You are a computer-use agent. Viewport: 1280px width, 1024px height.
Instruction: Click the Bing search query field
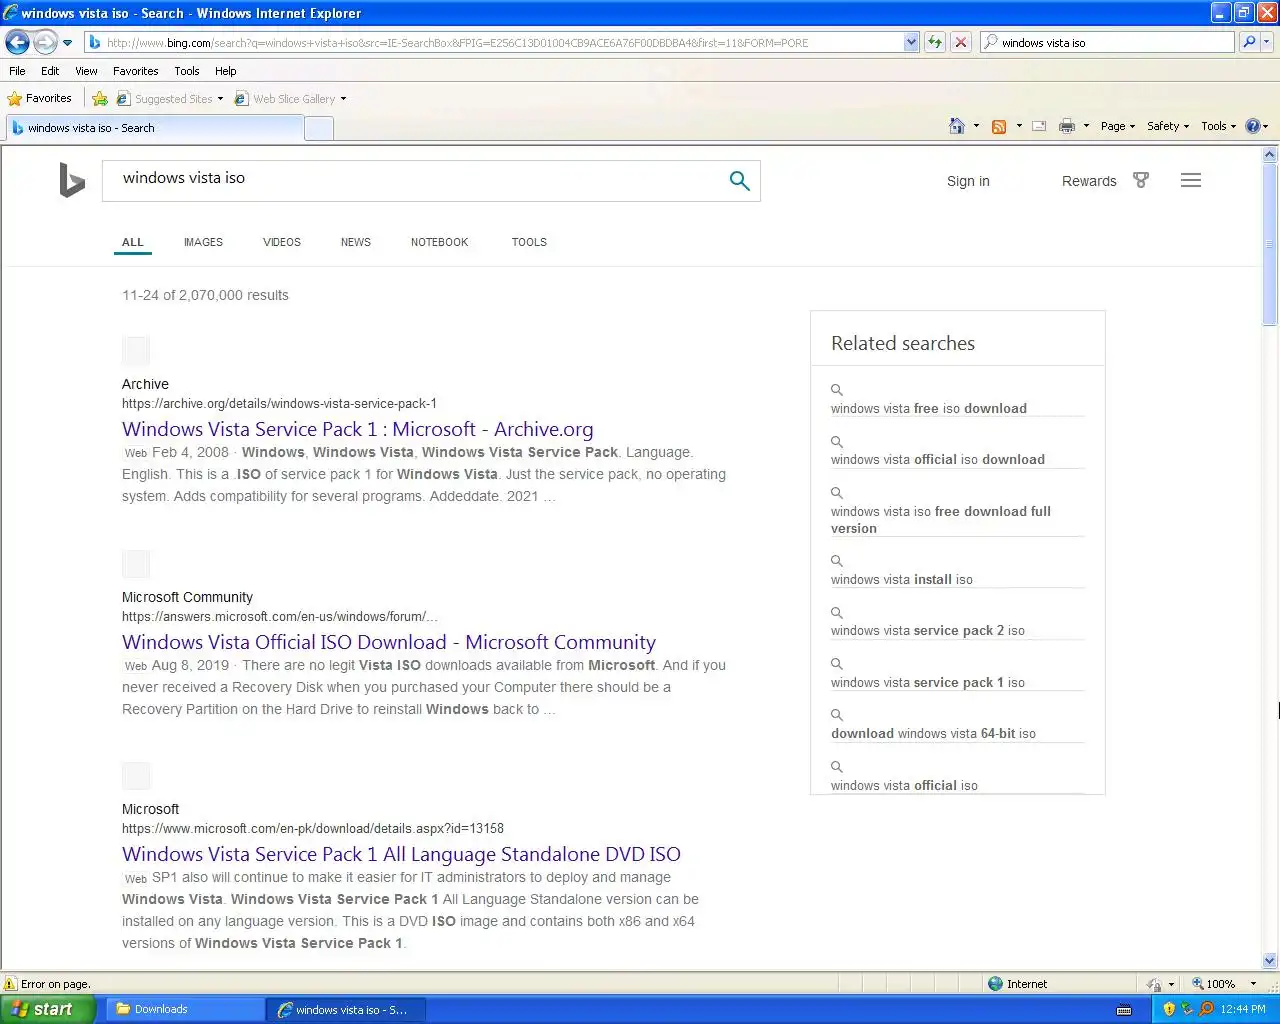click(415, 180)
